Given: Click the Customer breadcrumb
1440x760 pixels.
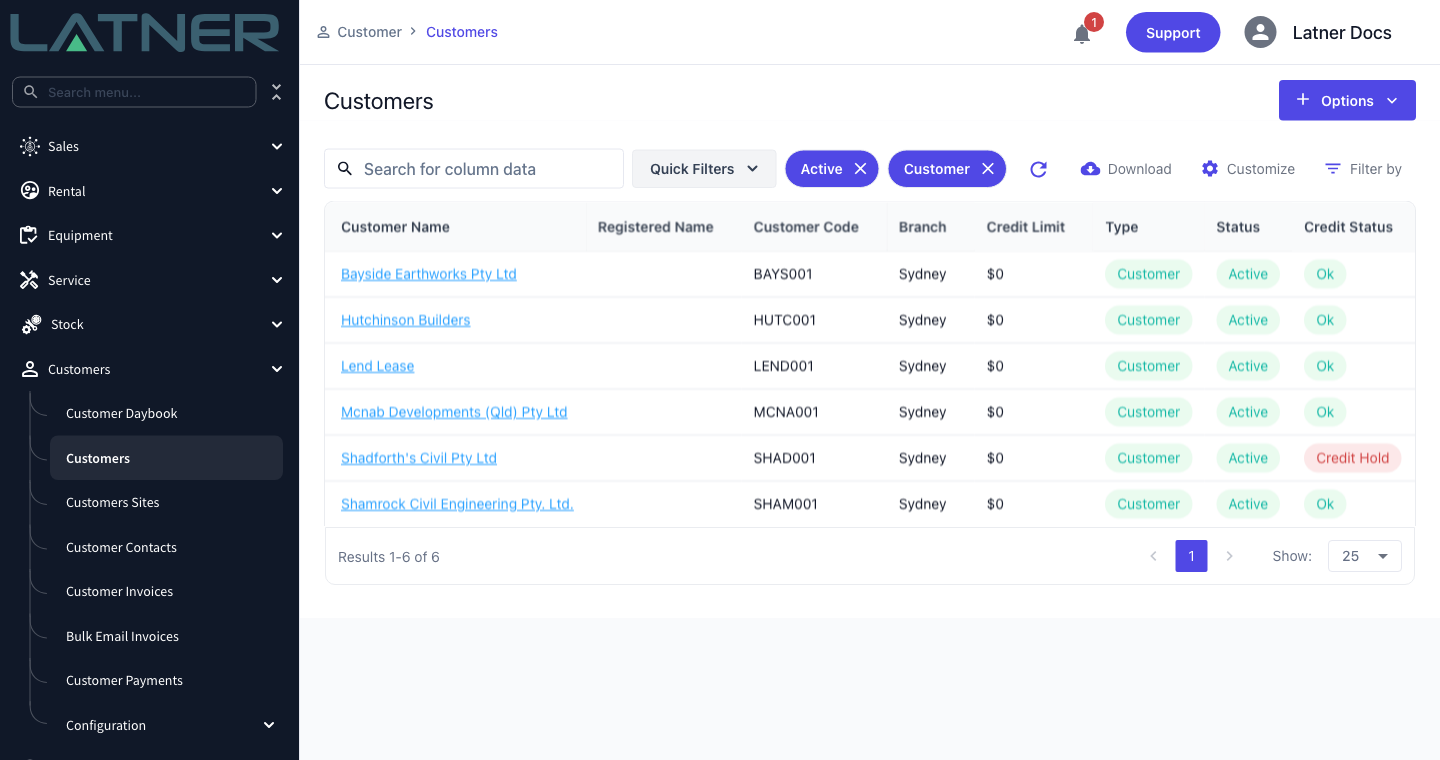Looking at the screenshot, I should coord(369,32).
